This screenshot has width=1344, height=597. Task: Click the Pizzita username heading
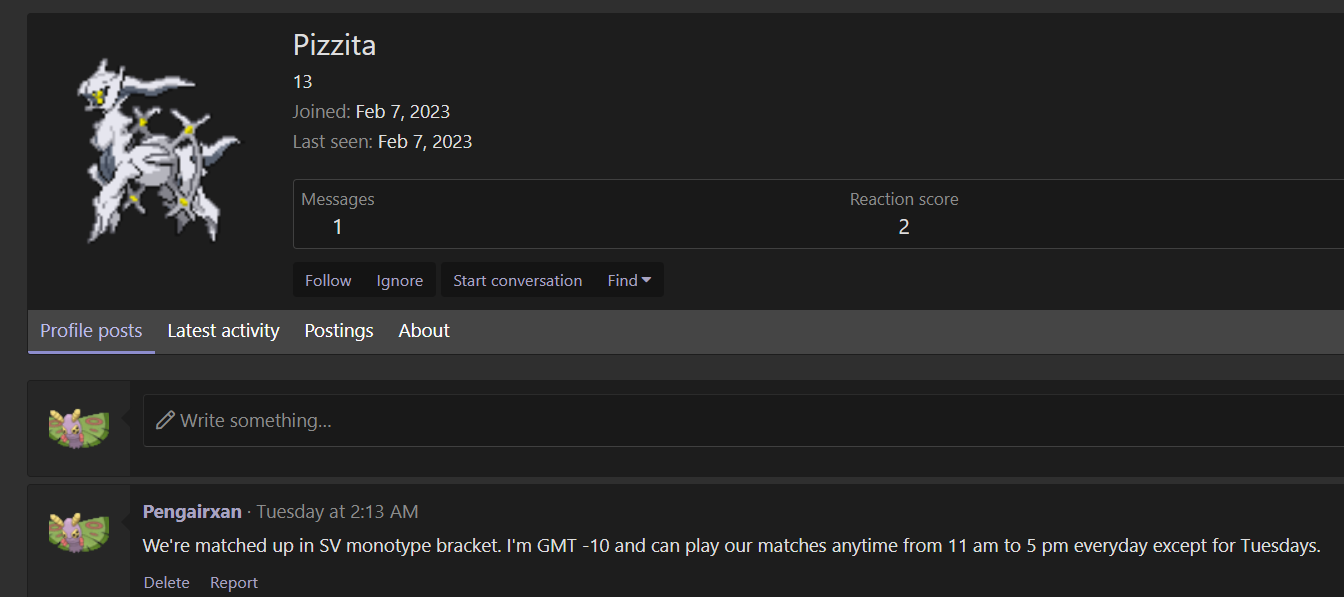334,45
